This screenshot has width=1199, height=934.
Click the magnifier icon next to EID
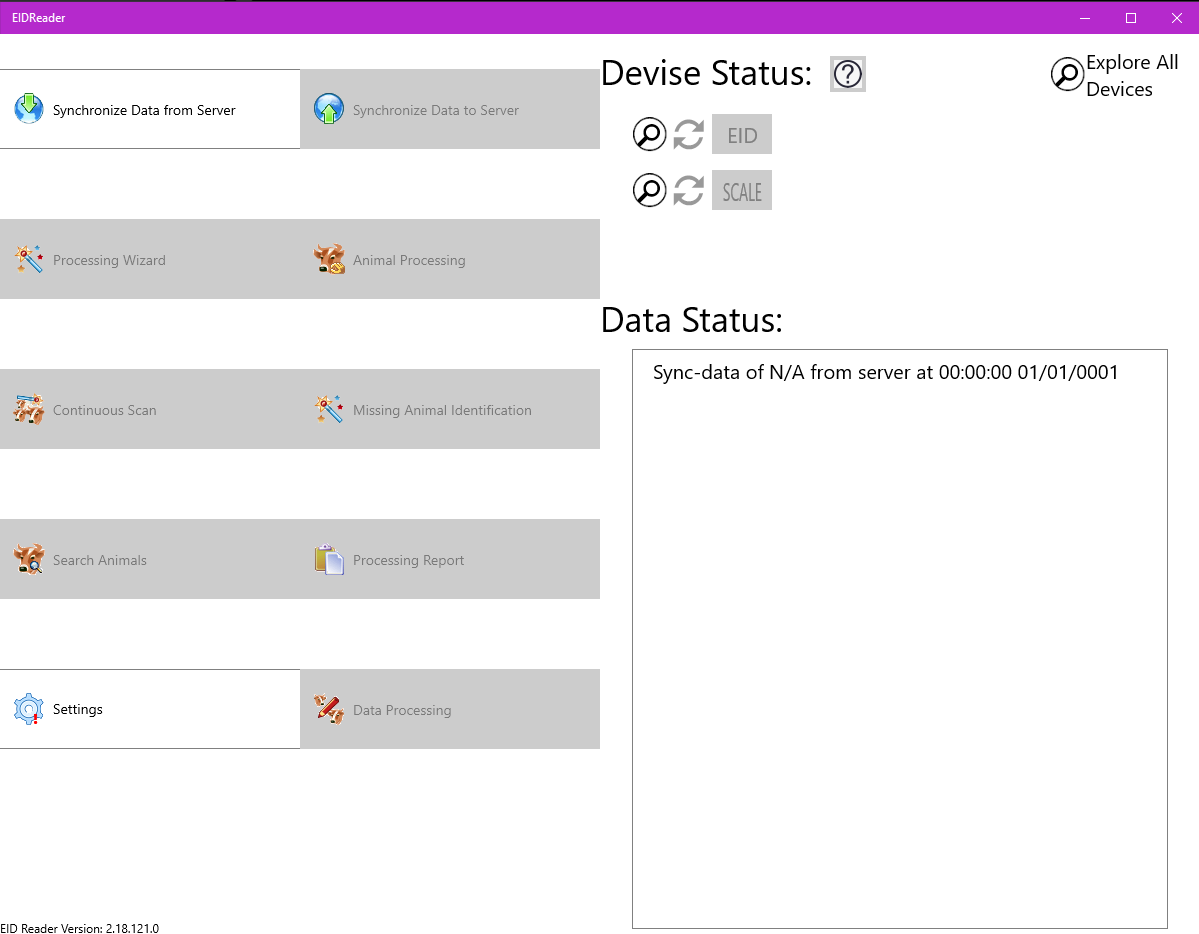650,134
